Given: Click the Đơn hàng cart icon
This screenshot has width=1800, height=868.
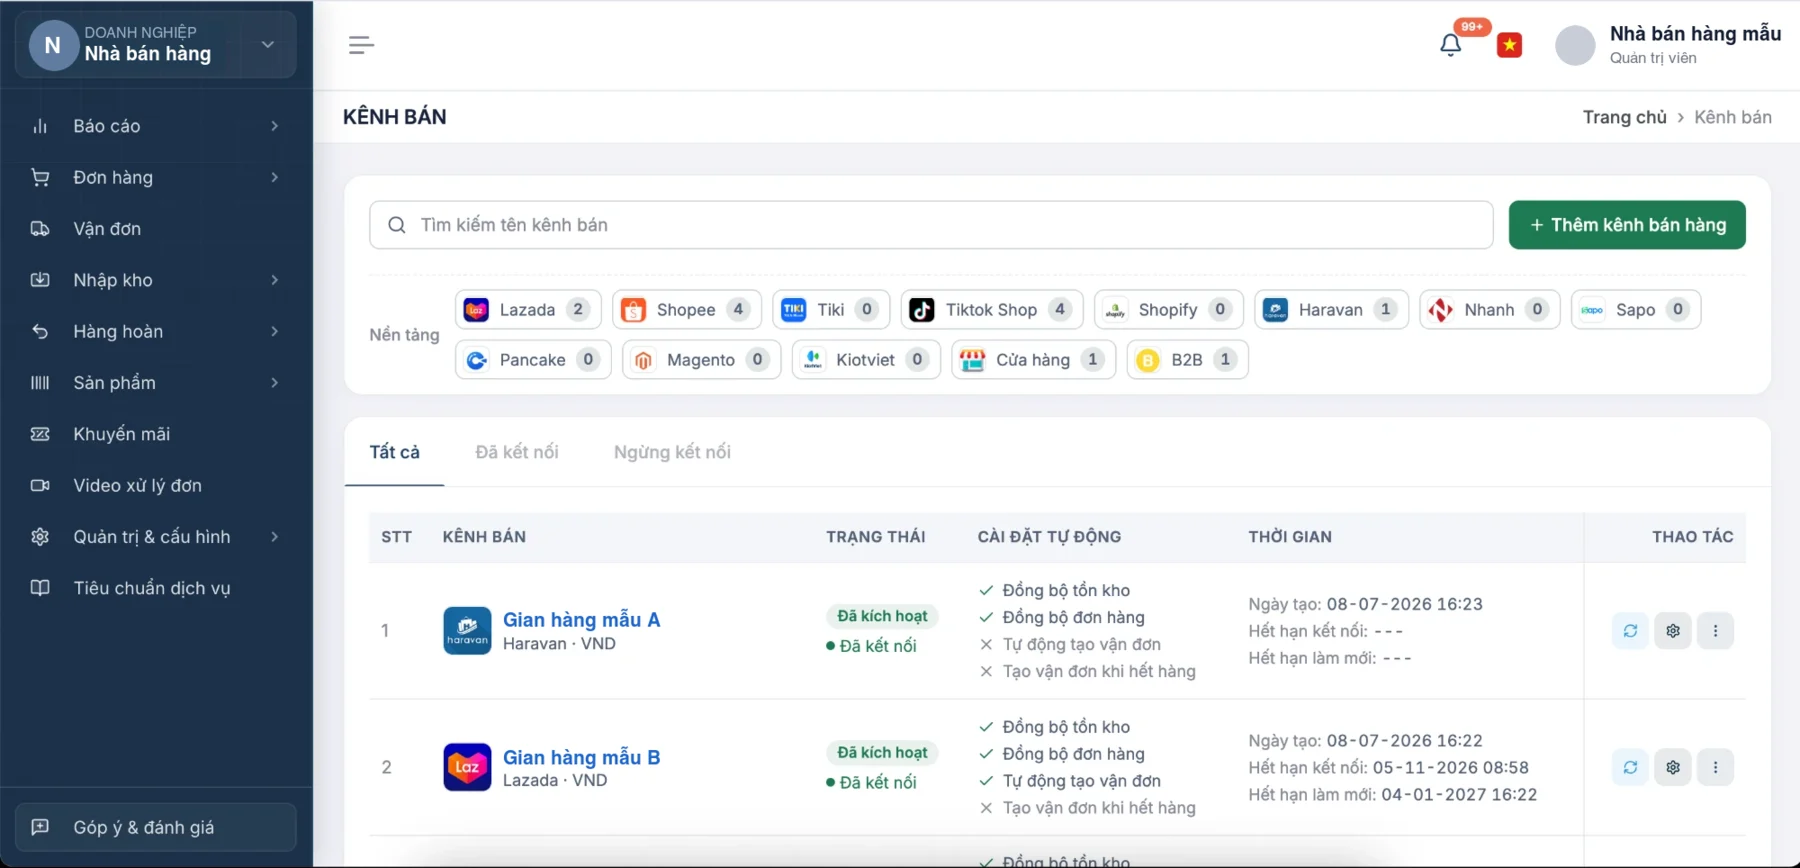Looking at the screenshot, I should (40, 177).
